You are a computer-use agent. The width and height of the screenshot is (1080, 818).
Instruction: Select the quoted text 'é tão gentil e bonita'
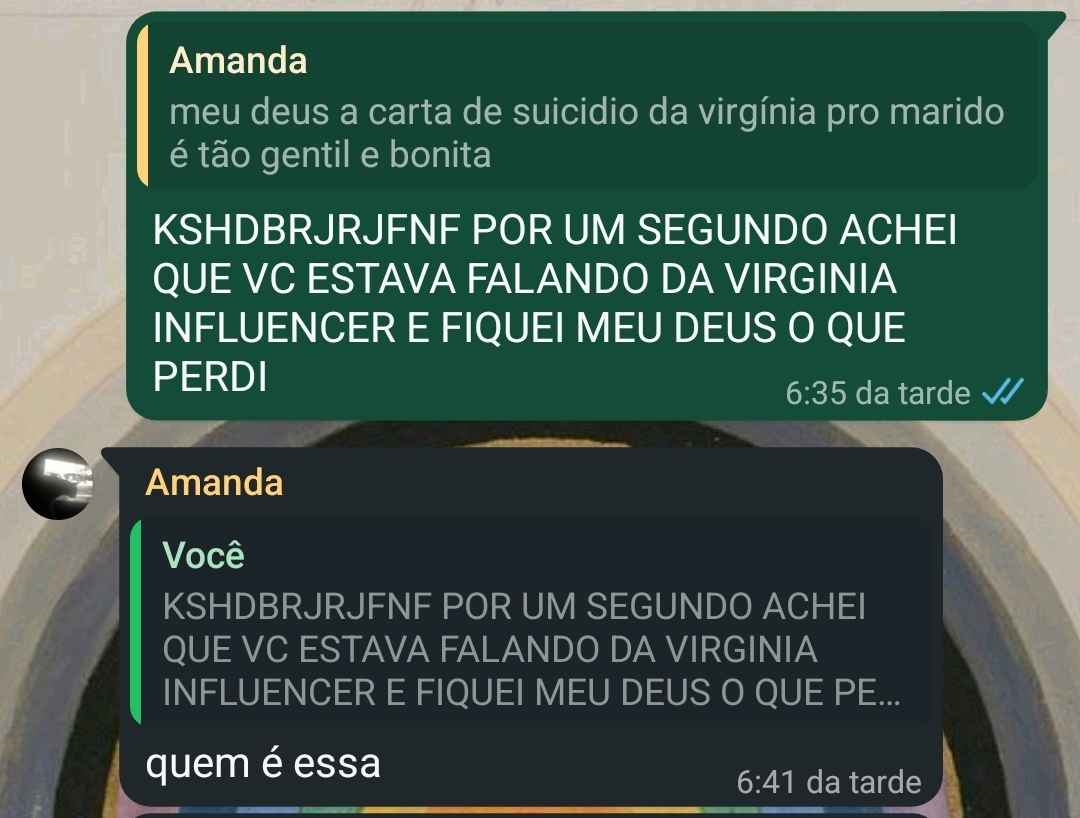point(330,154)
